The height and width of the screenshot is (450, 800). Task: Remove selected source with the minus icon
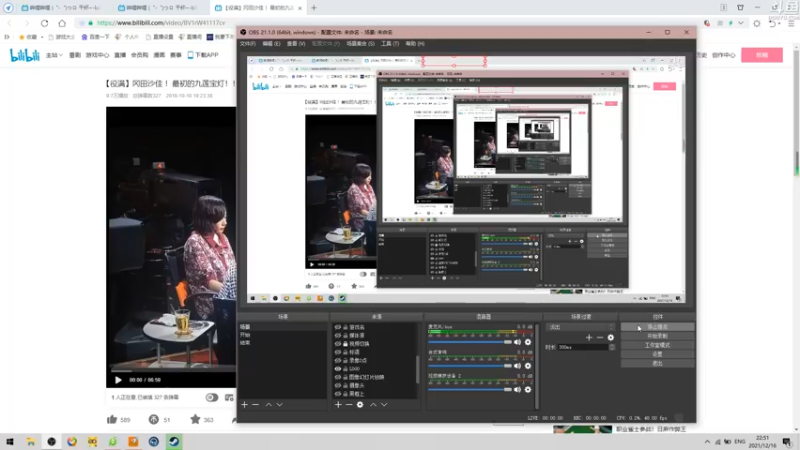pos(349,405)
